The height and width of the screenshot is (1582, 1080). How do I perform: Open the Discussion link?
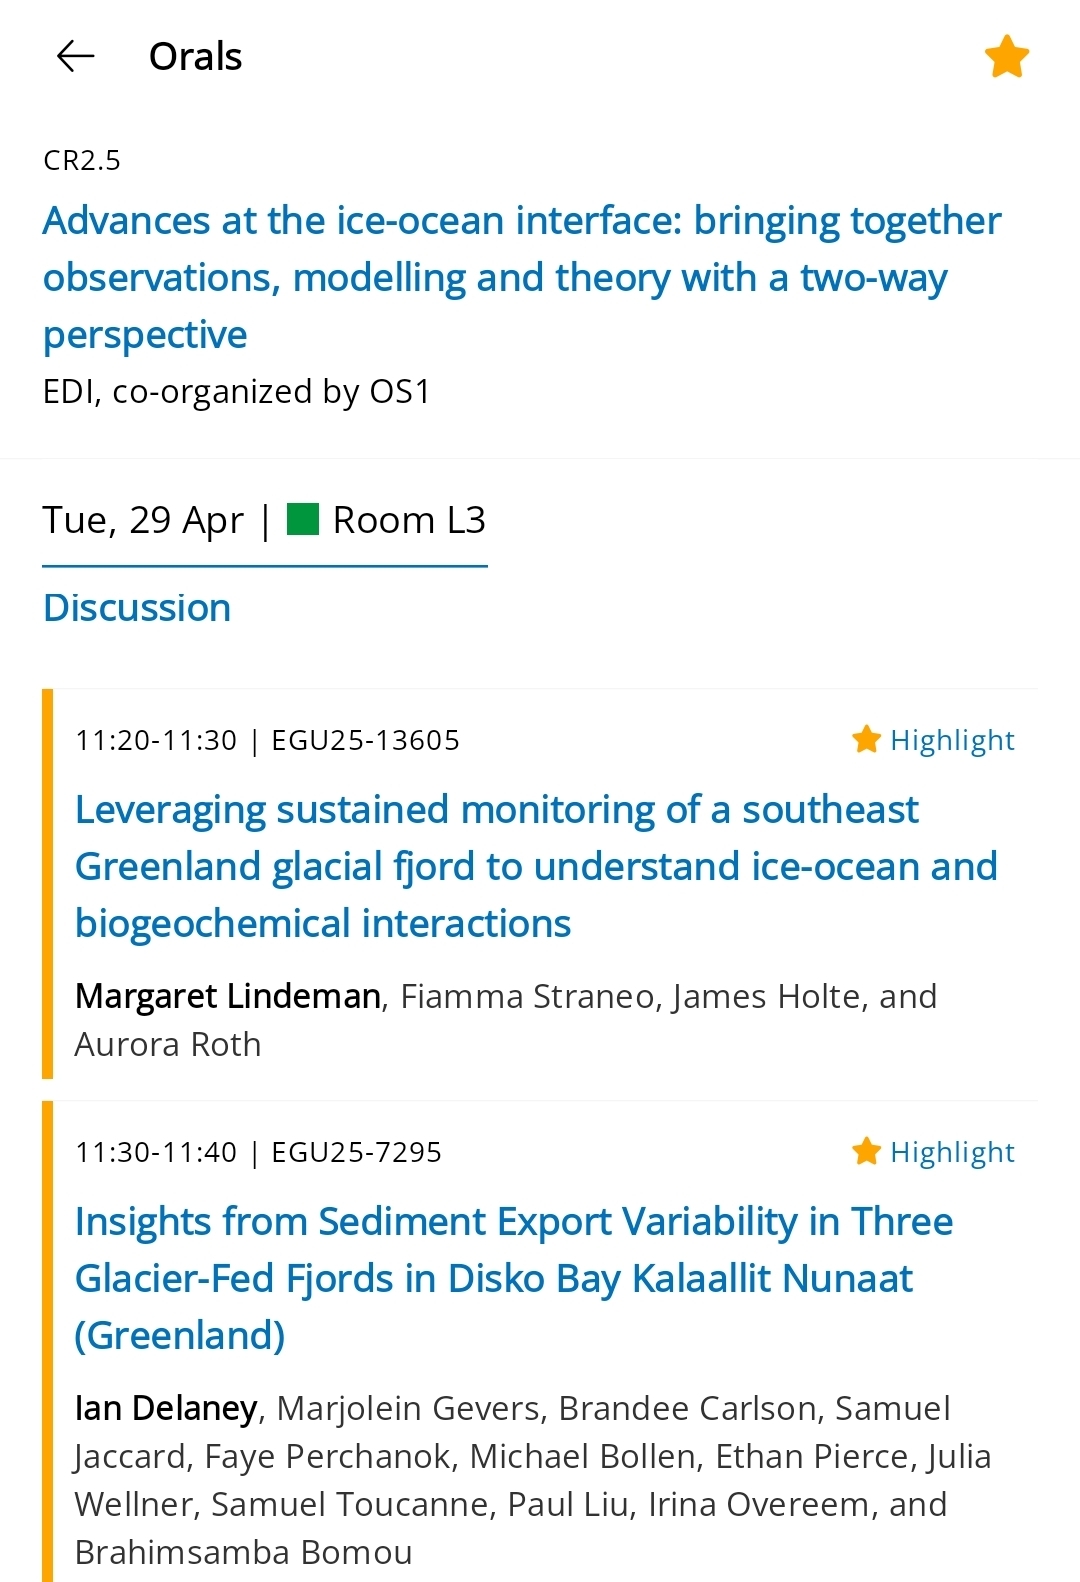point(137,608)
